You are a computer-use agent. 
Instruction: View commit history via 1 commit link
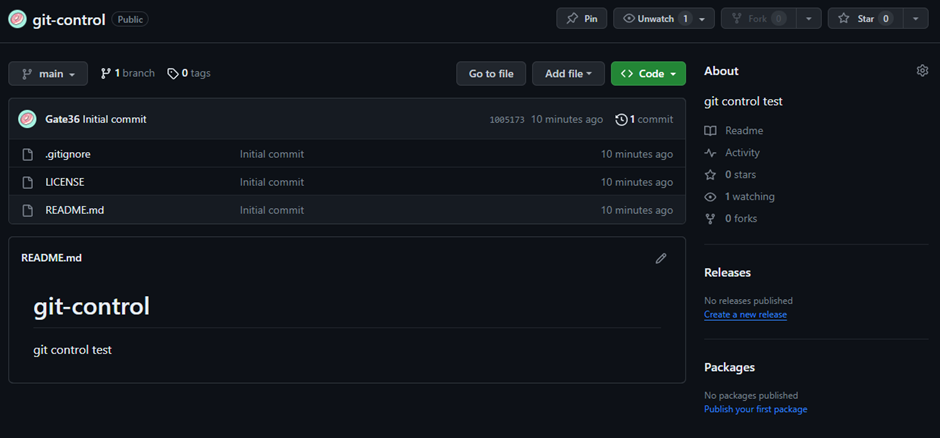pos(644,119)
